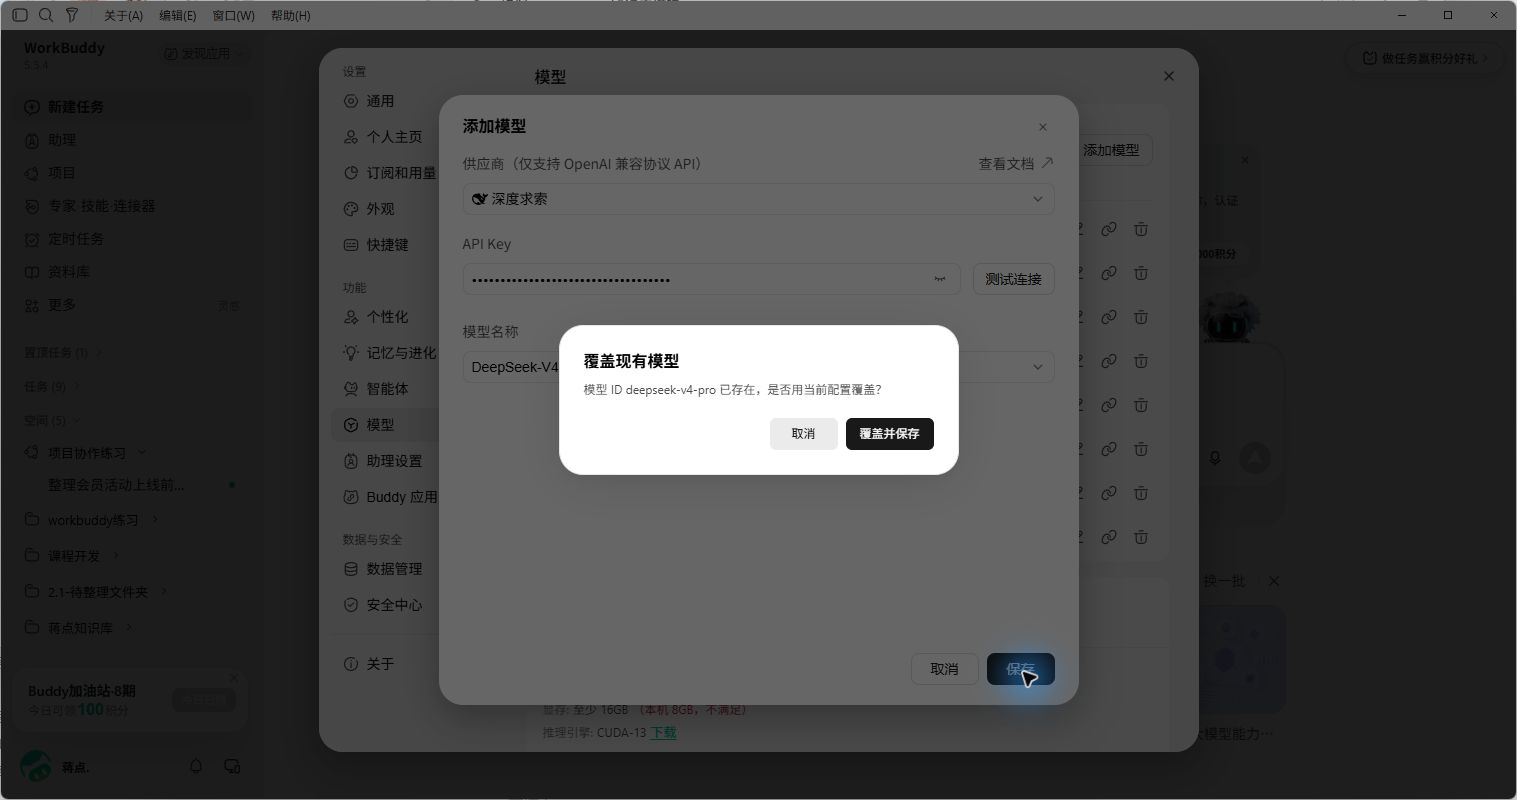Expand the 任务 (9) section
1517x800 pixels.
coord(52,386)
